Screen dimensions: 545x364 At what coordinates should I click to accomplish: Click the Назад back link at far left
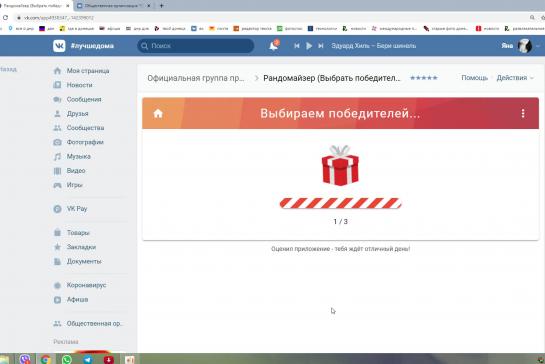coord(8,70)
